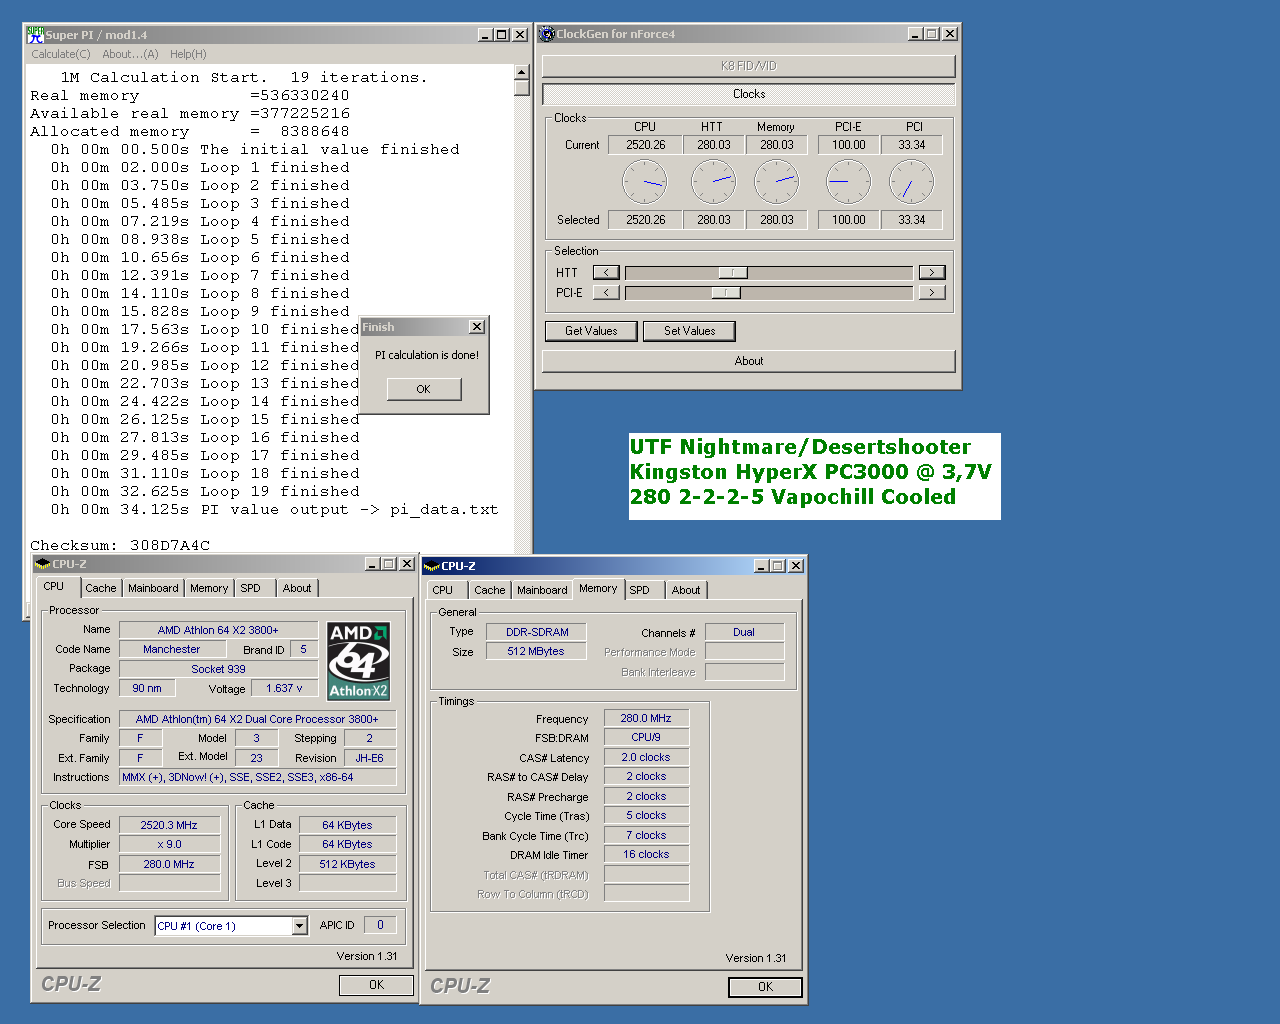The width and height of the screenshot is (1280, 1024).
Task: Click the PCI-E clock dial in ClockGen
Action: click(848, 182)
